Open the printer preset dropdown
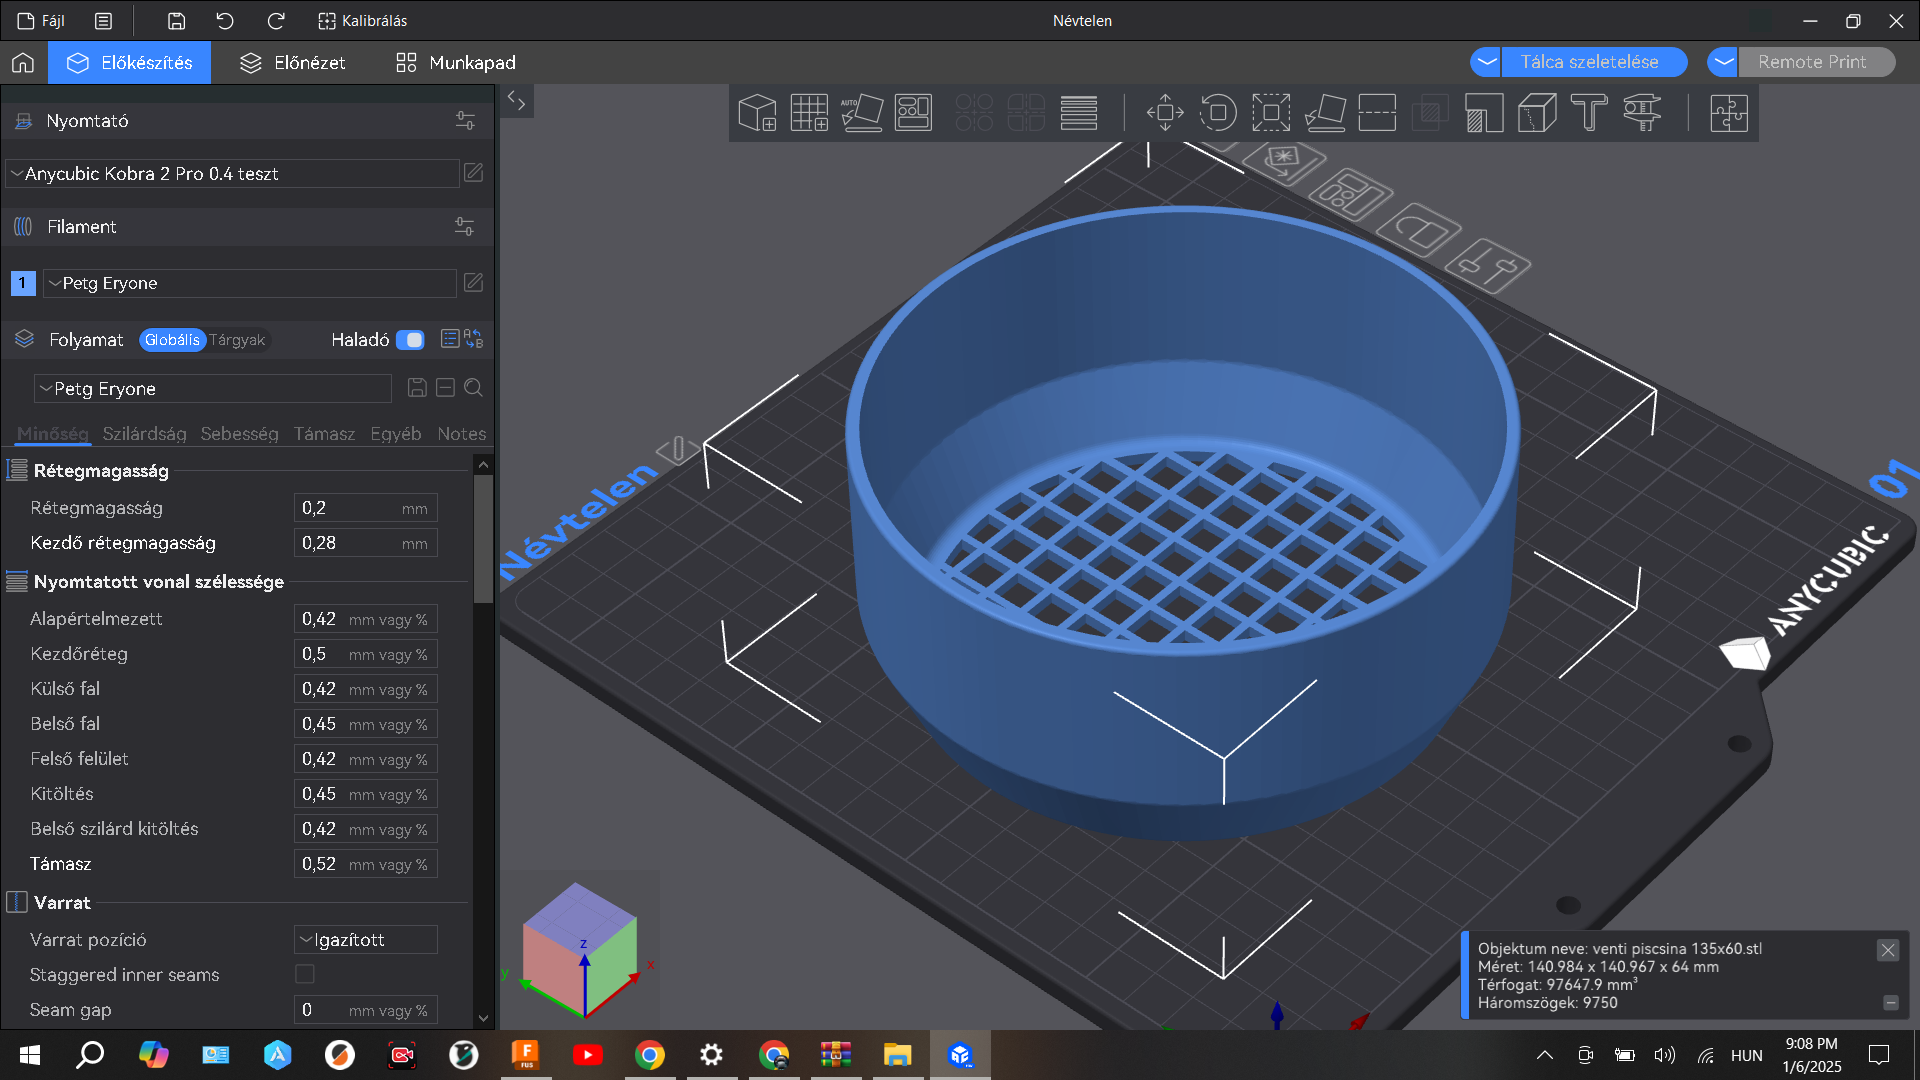 coord(232,173)
